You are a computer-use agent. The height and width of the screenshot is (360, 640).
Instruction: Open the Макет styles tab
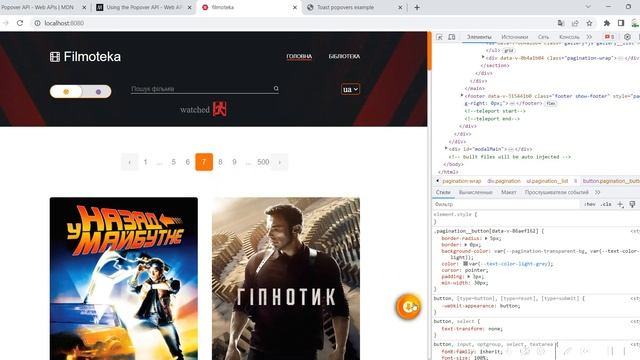click(509, 192)
